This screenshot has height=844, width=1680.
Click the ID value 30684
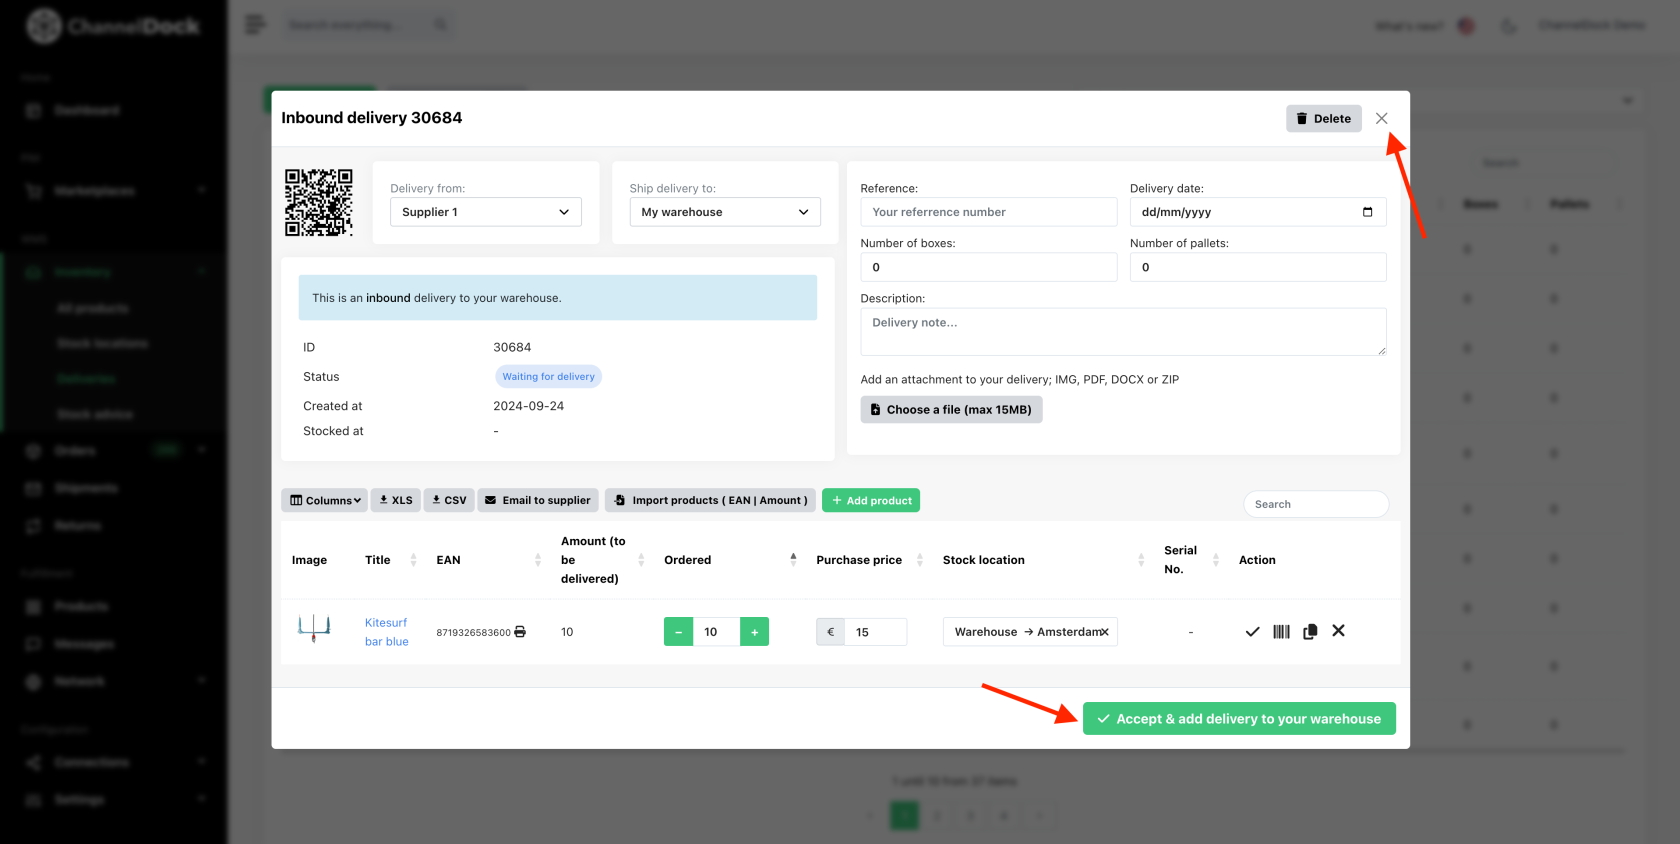pyautogui.click(x=512, y=348)
